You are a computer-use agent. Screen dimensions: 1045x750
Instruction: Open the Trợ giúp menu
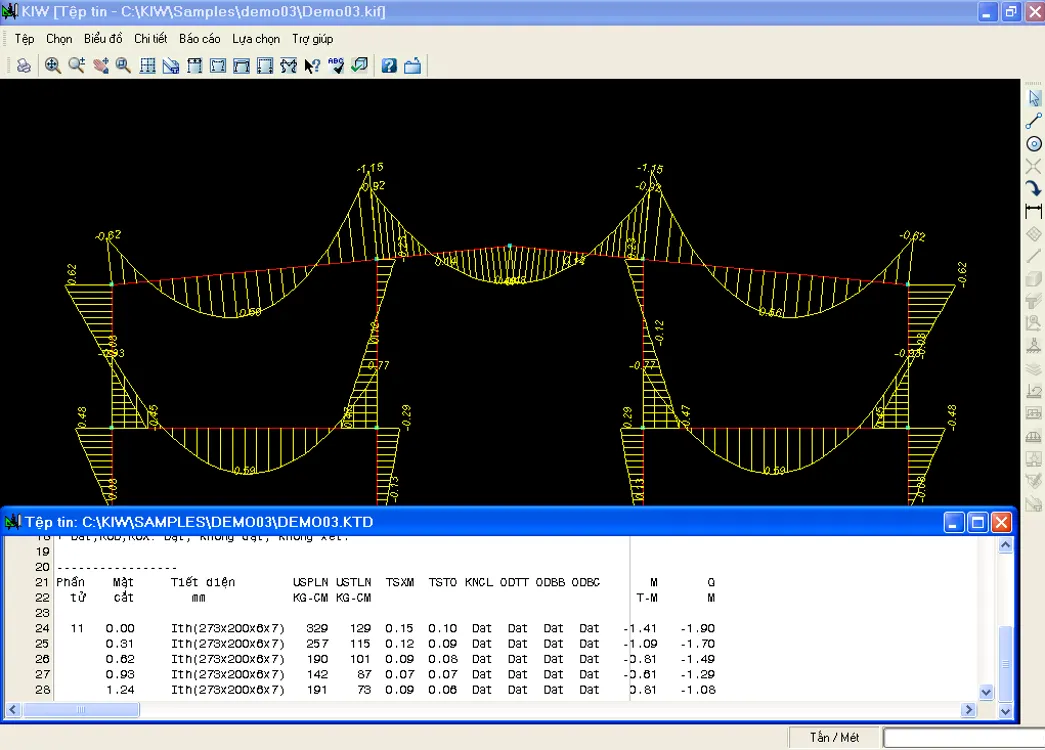point(312,39)
